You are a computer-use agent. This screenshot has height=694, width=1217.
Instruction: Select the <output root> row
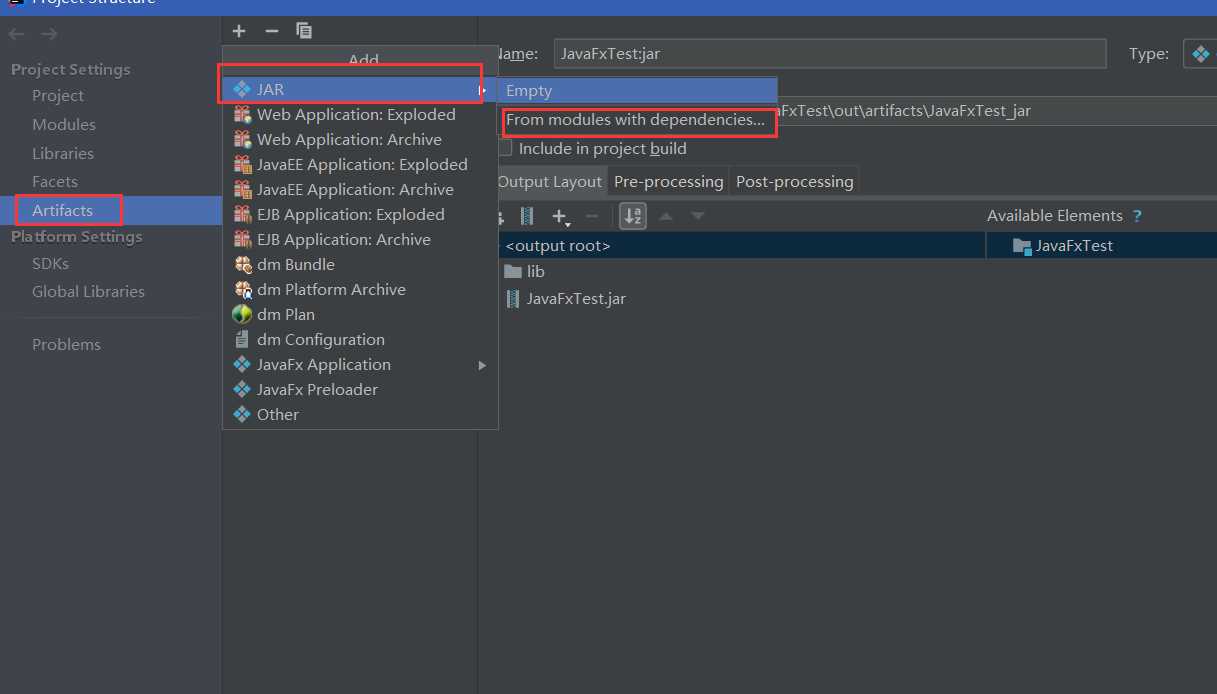pyautogui.click(x=740, y=245)
